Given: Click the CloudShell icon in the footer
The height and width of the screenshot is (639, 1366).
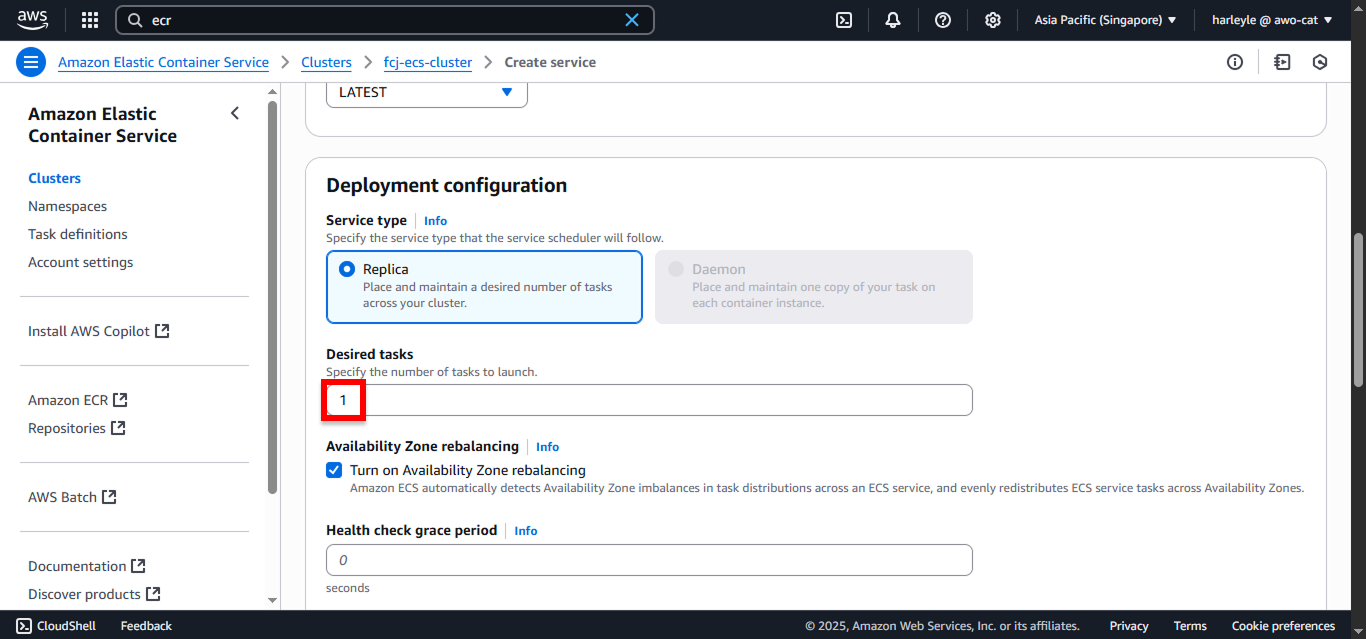Looking at the screenshot, I should point(24,626).
